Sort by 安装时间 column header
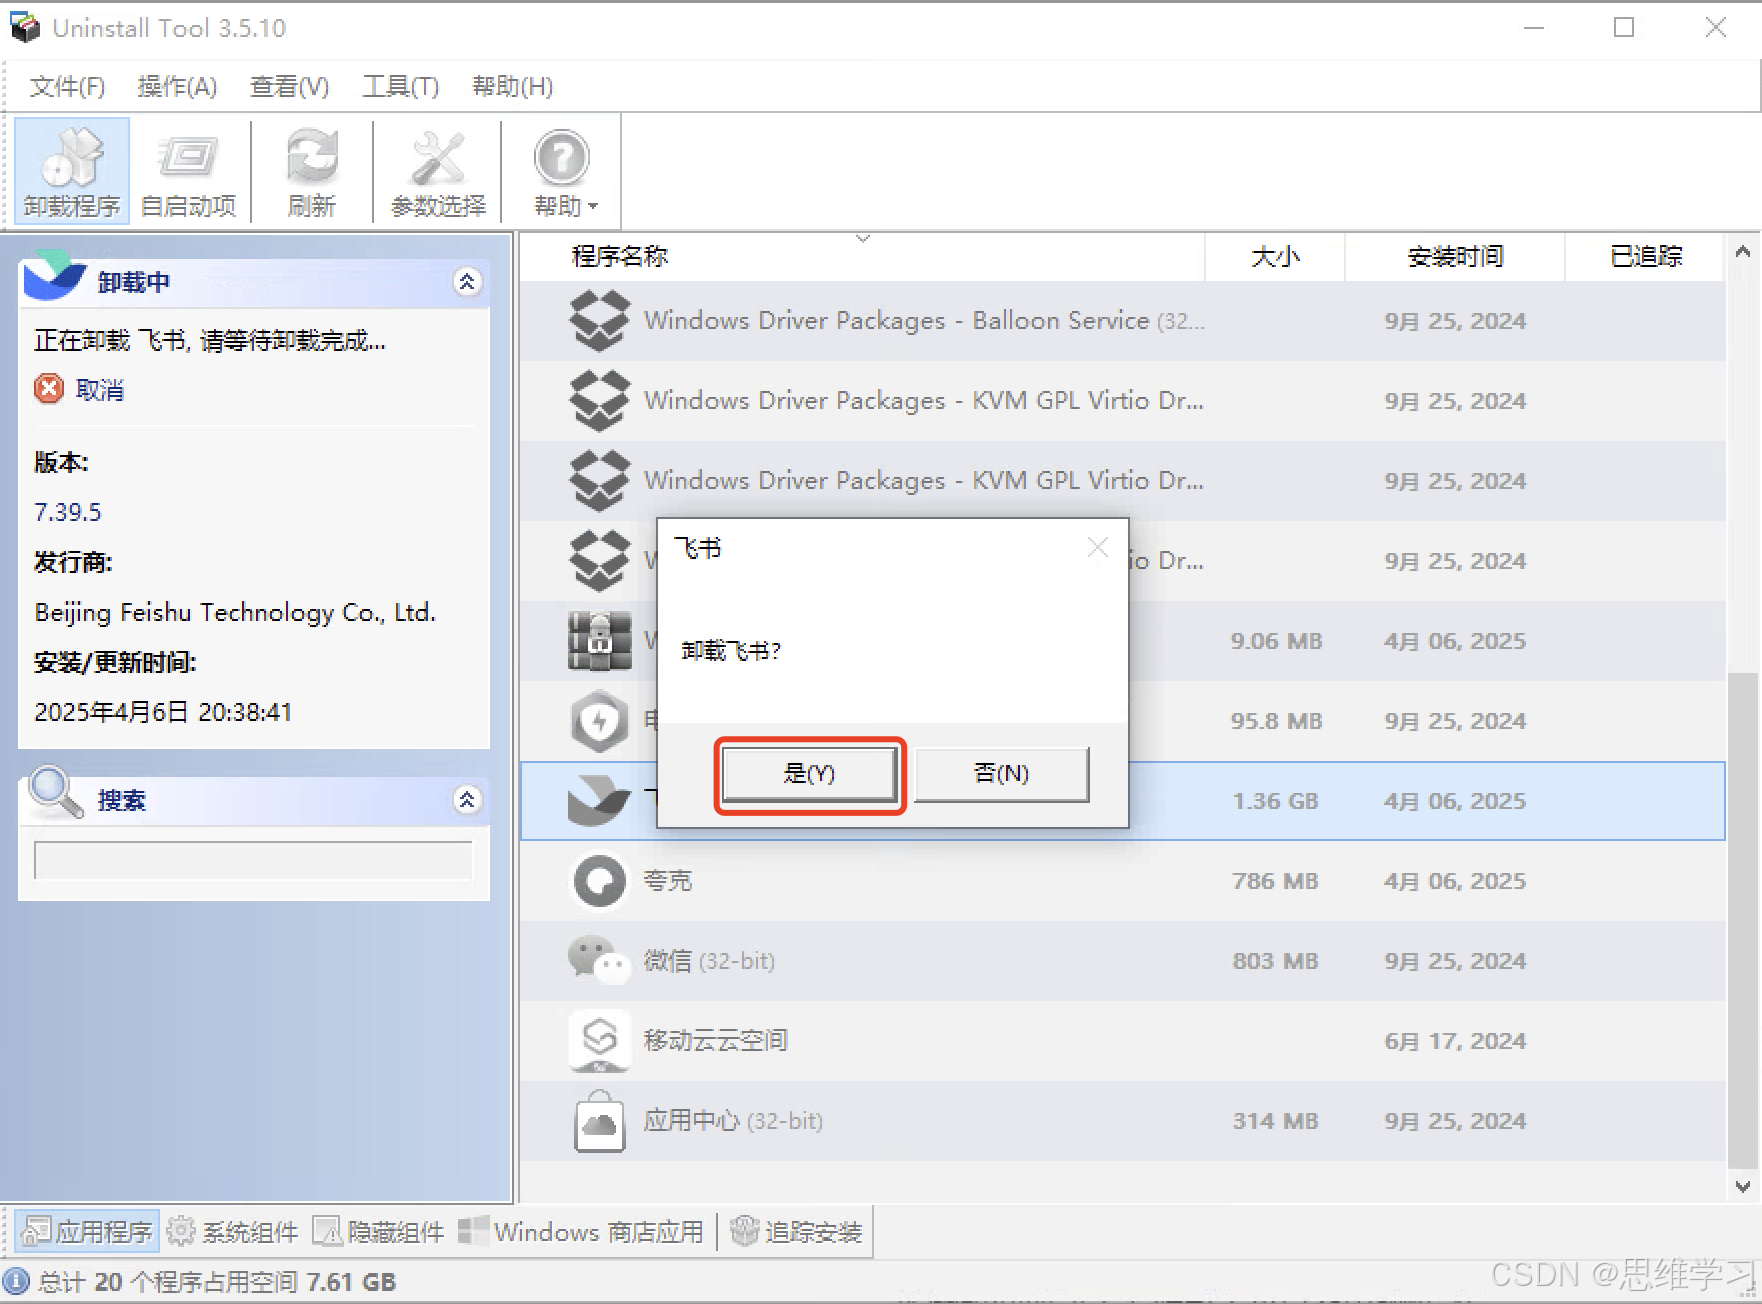 pos(1455,257)
